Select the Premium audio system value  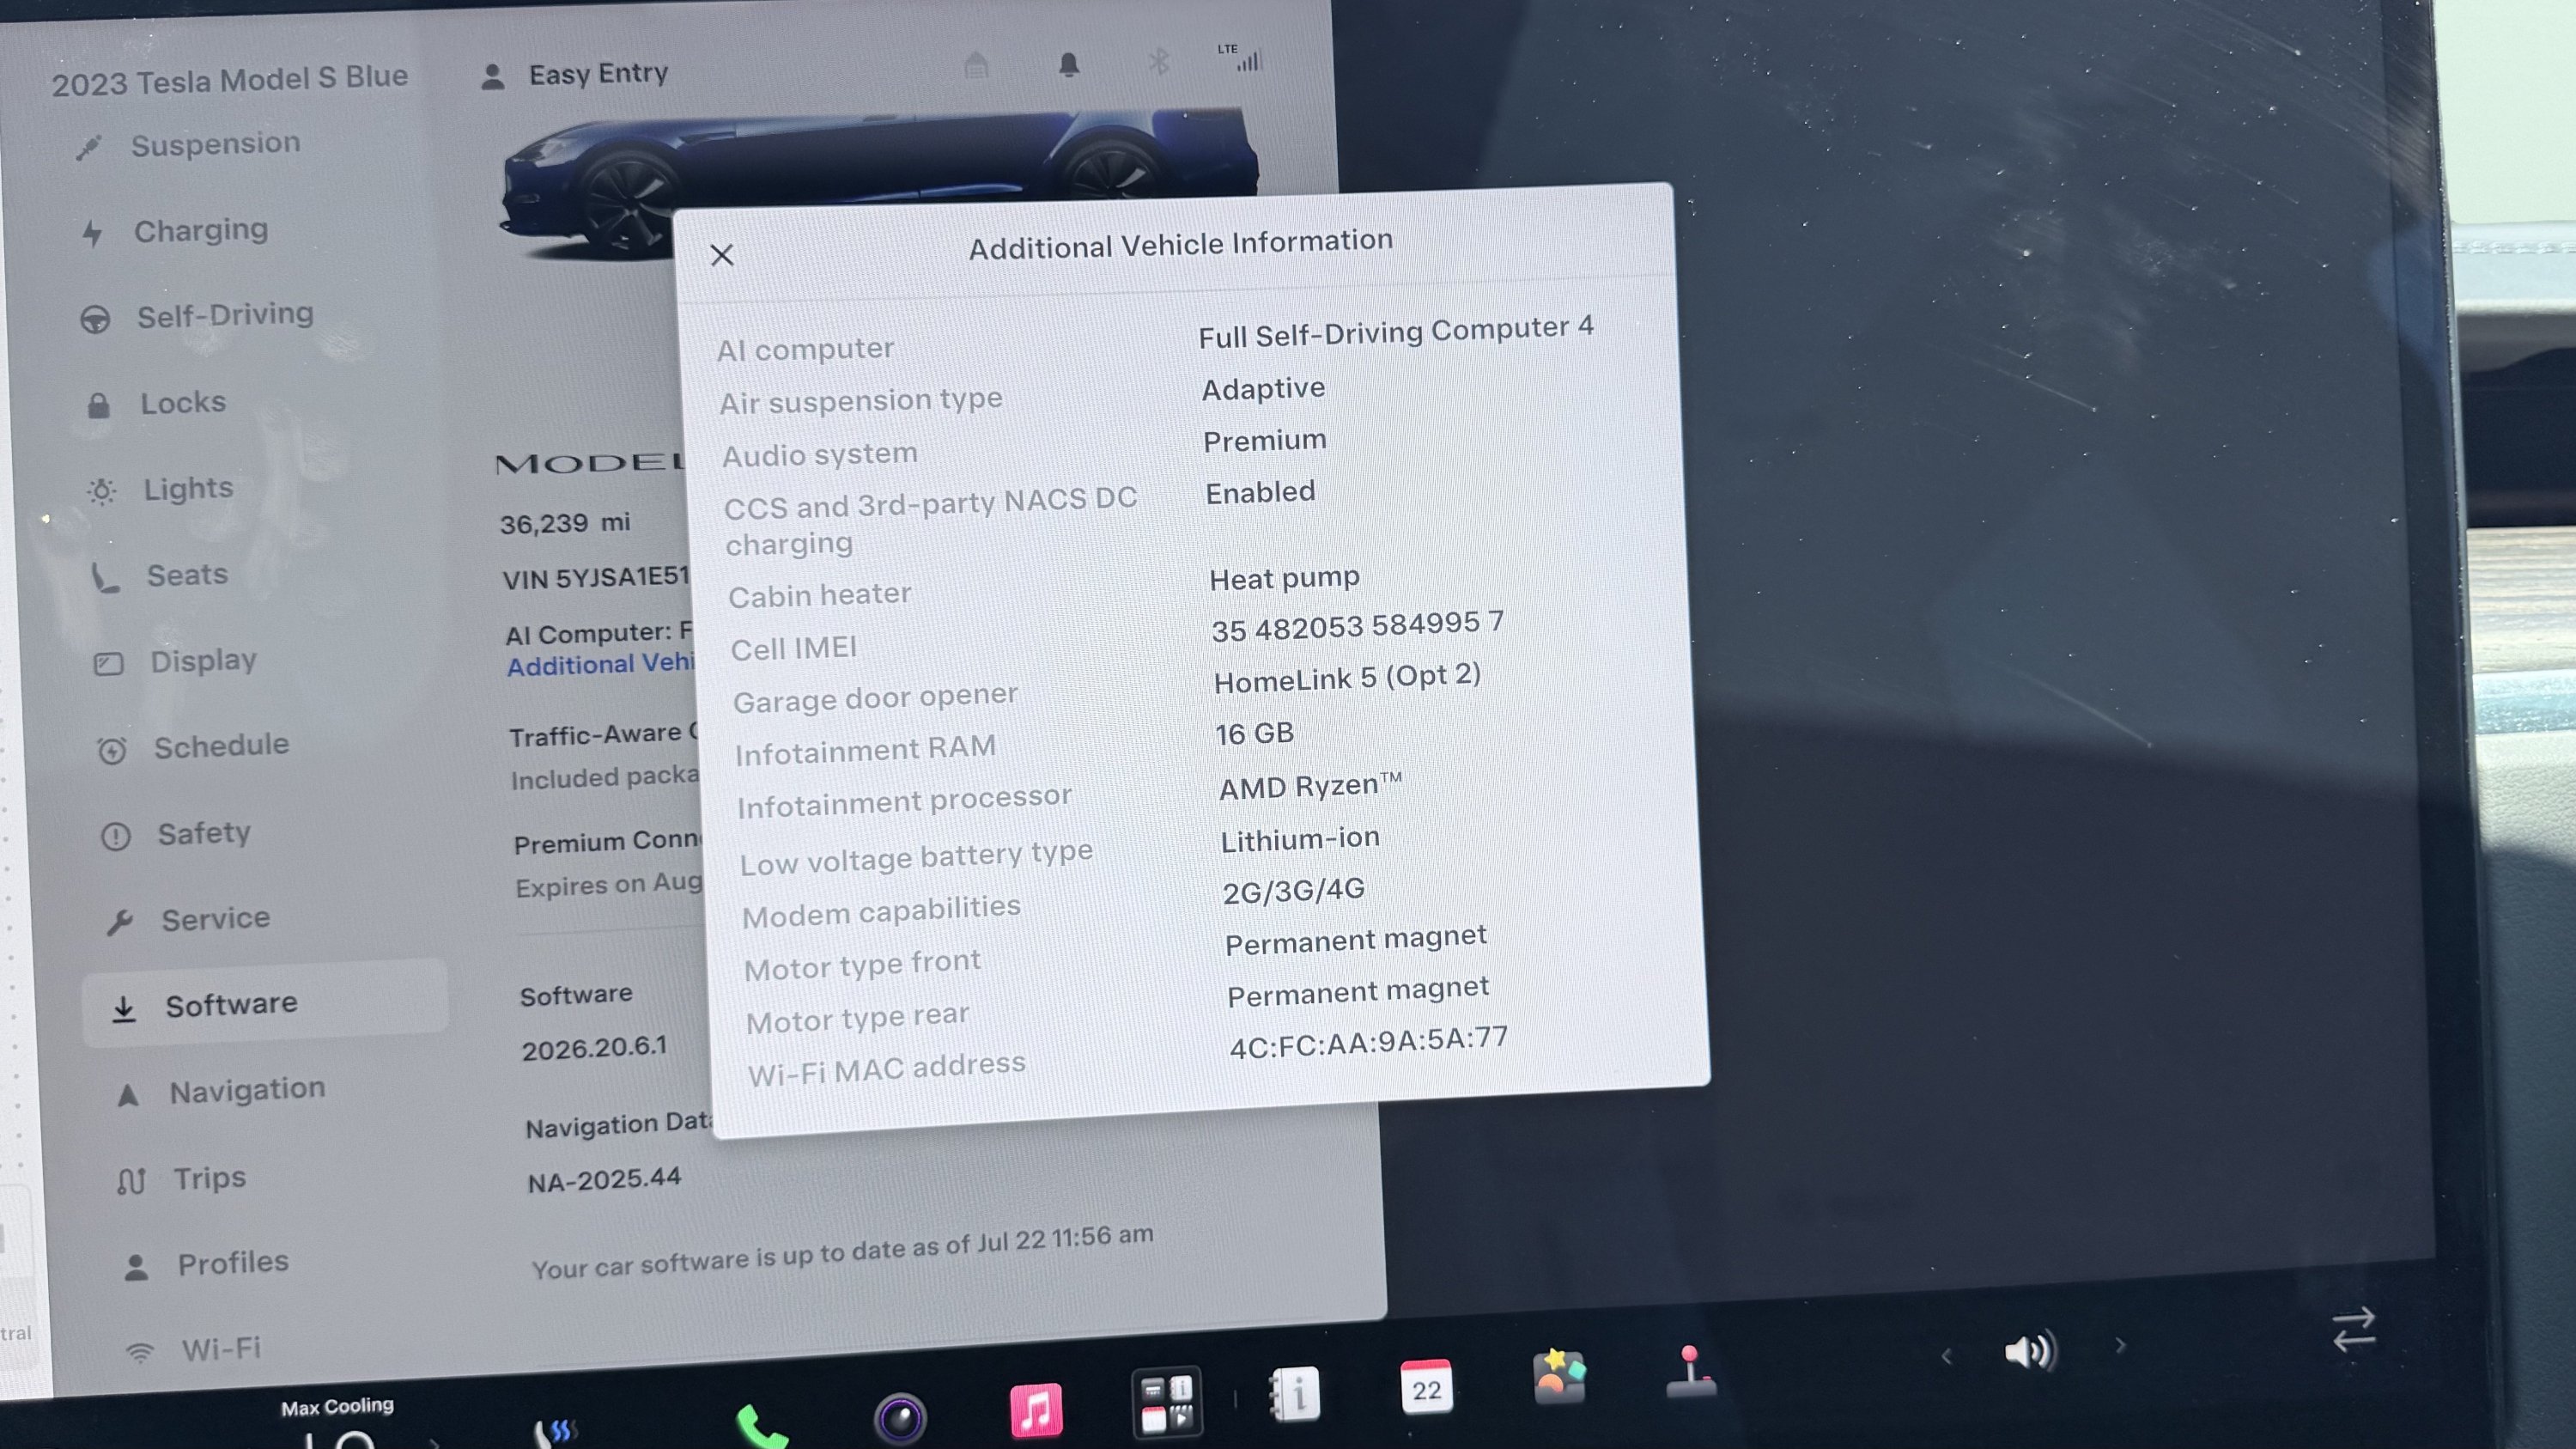coord(1265,441)
